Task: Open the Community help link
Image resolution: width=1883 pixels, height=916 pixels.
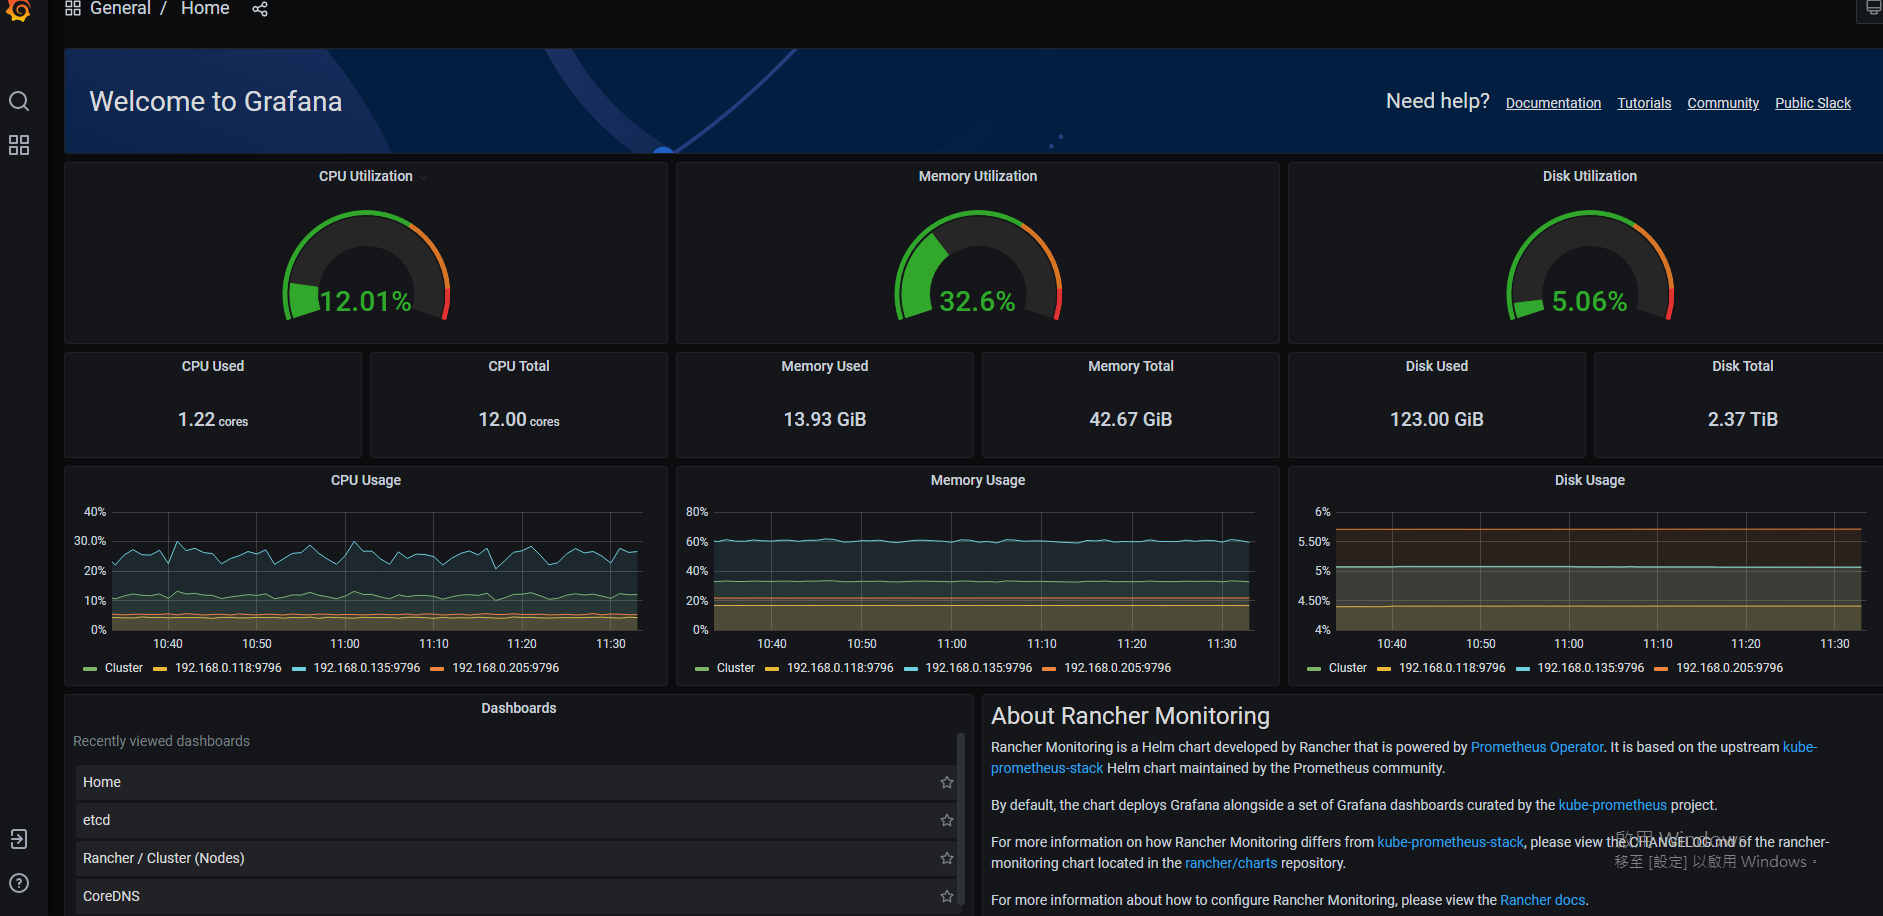Action: point(1723,103)
